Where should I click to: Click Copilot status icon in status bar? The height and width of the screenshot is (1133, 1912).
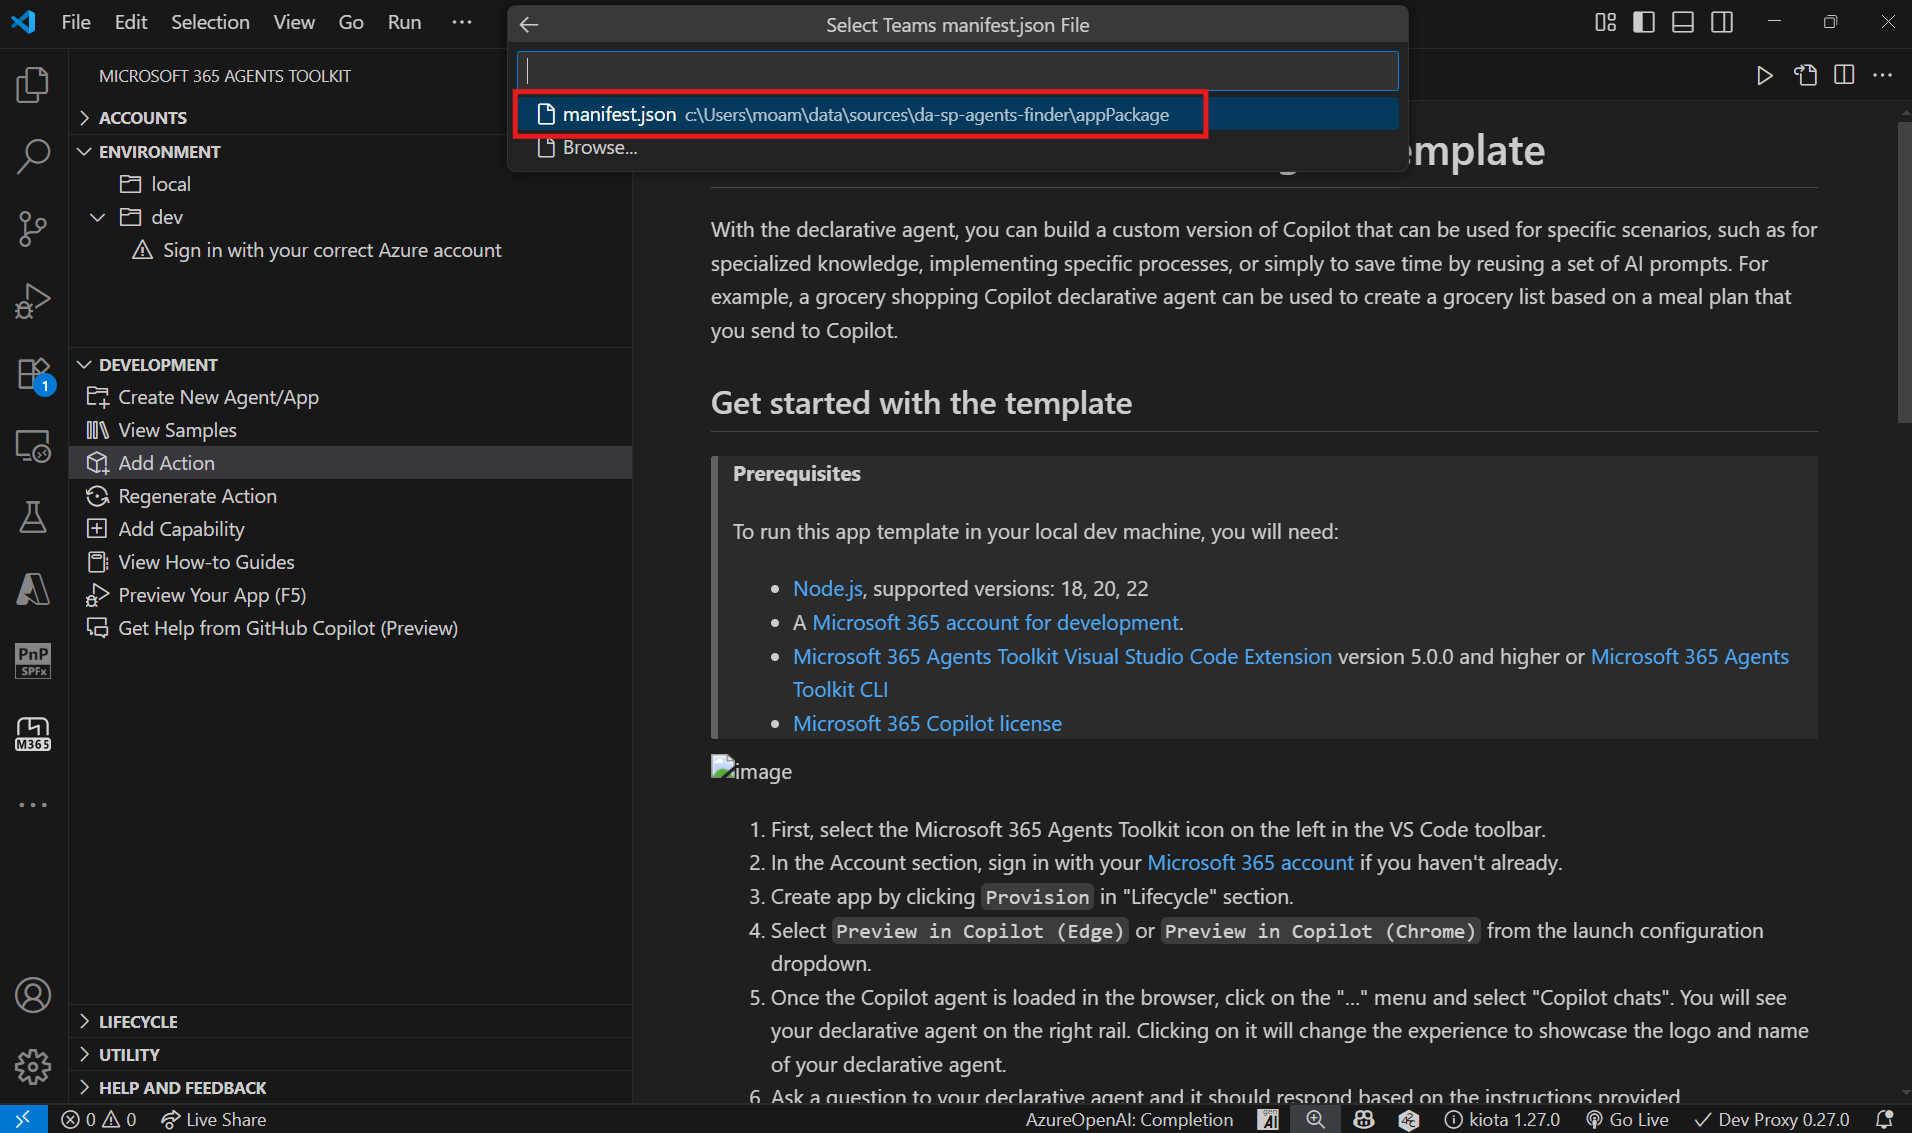(x=1363, y=1119)
